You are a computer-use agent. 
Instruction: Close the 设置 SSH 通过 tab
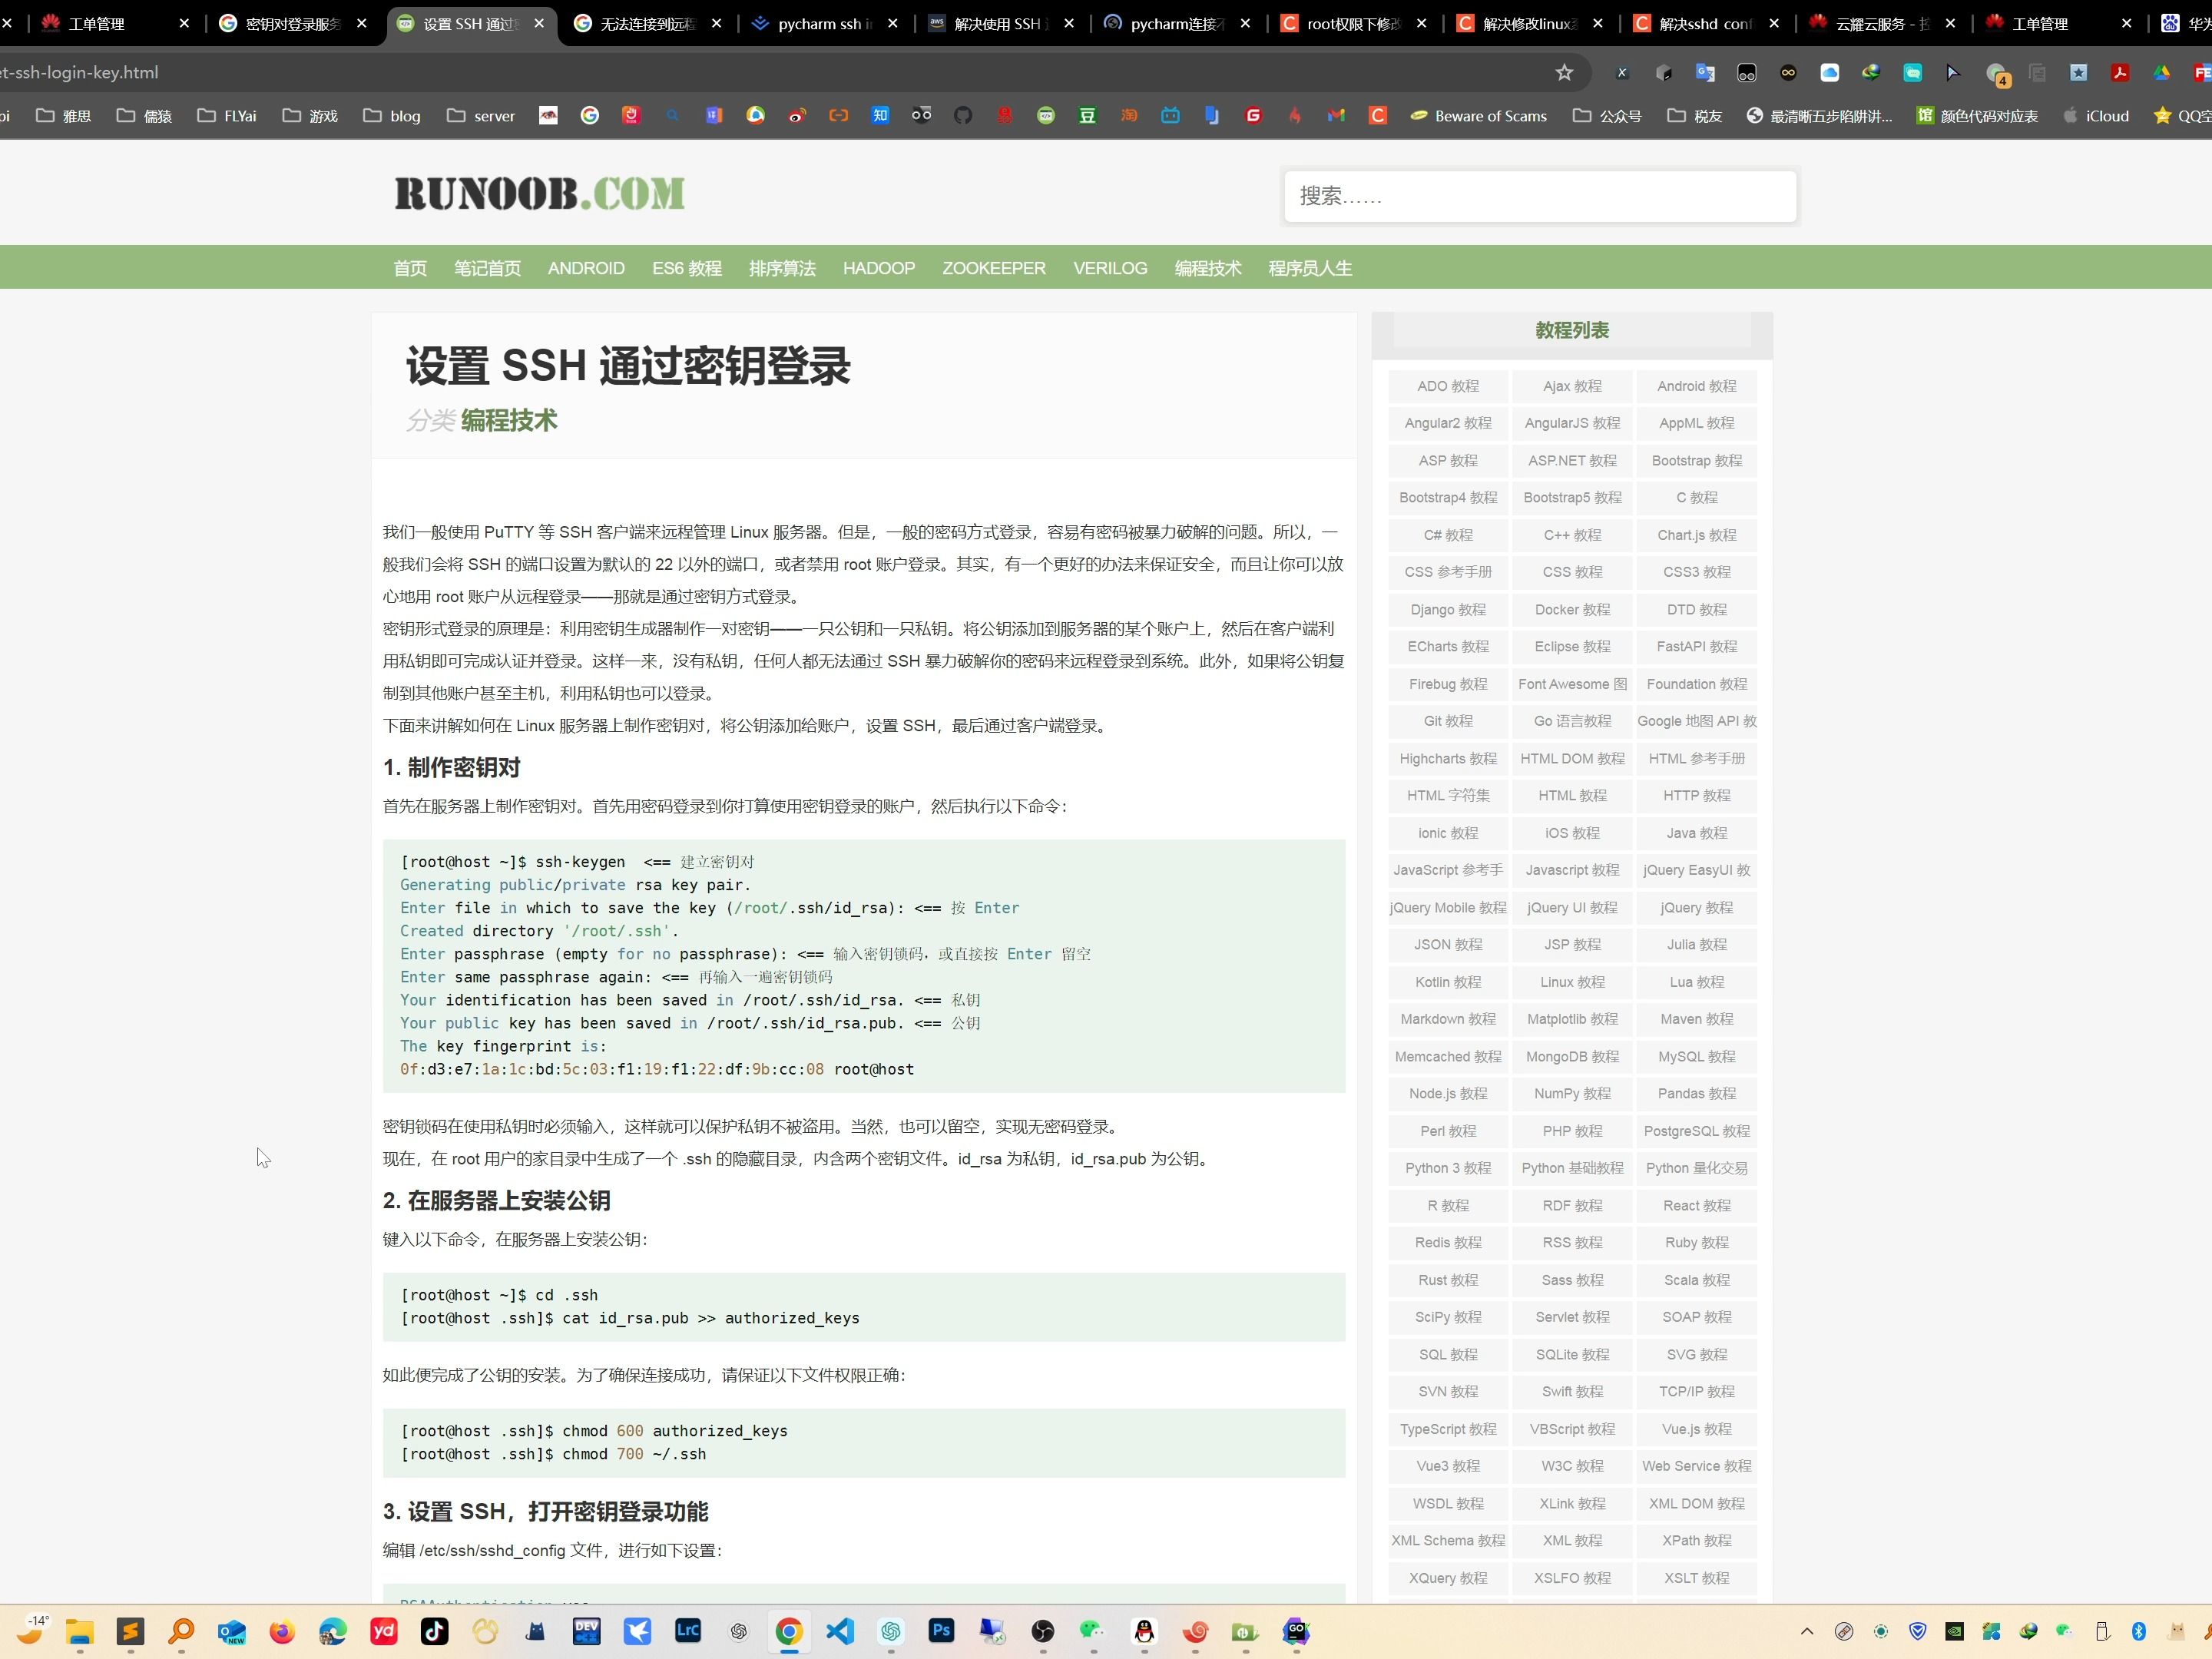pos(539,23)
